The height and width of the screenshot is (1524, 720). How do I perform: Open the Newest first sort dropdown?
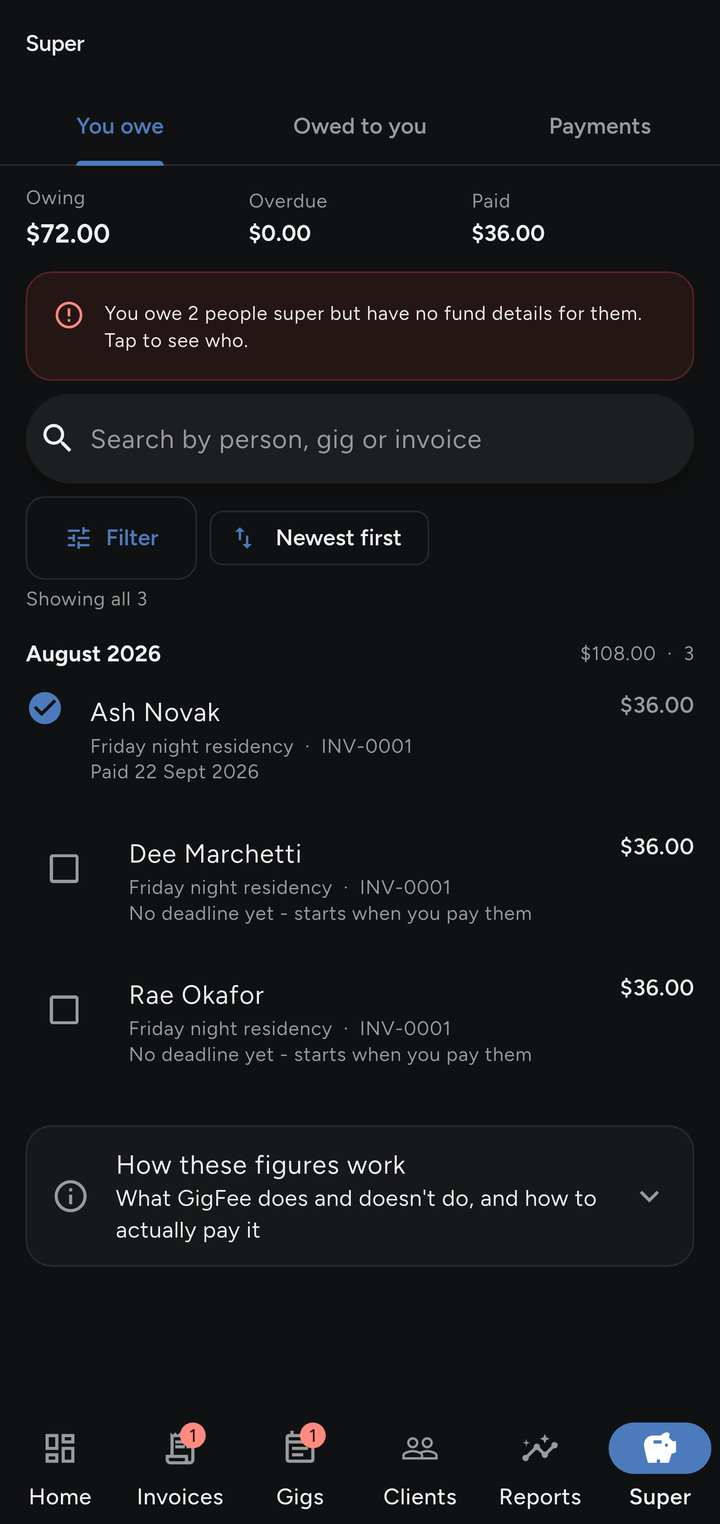319,538
